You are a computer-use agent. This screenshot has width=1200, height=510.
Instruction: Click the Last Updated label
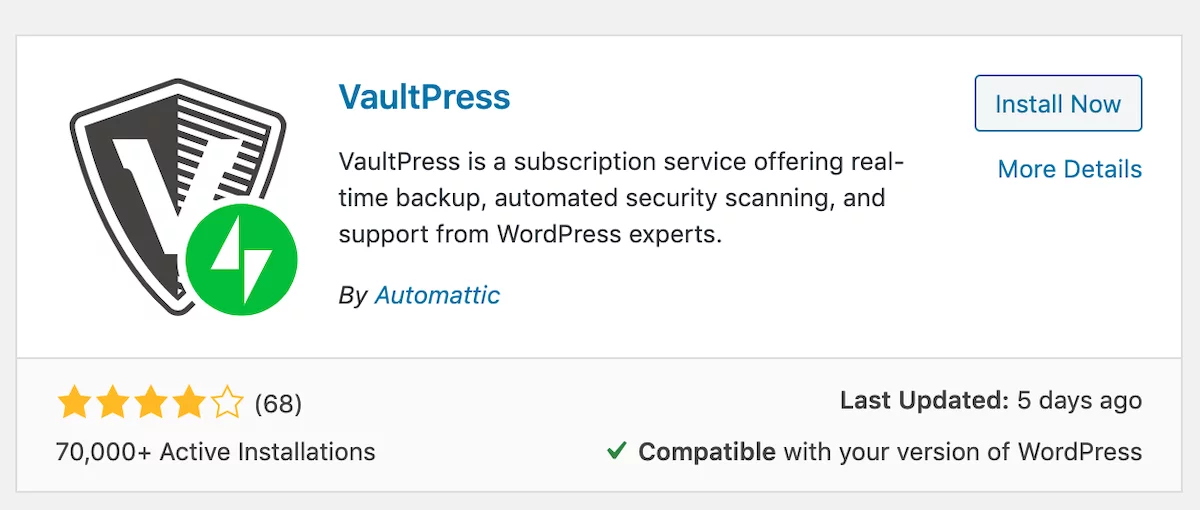point(924,401)
